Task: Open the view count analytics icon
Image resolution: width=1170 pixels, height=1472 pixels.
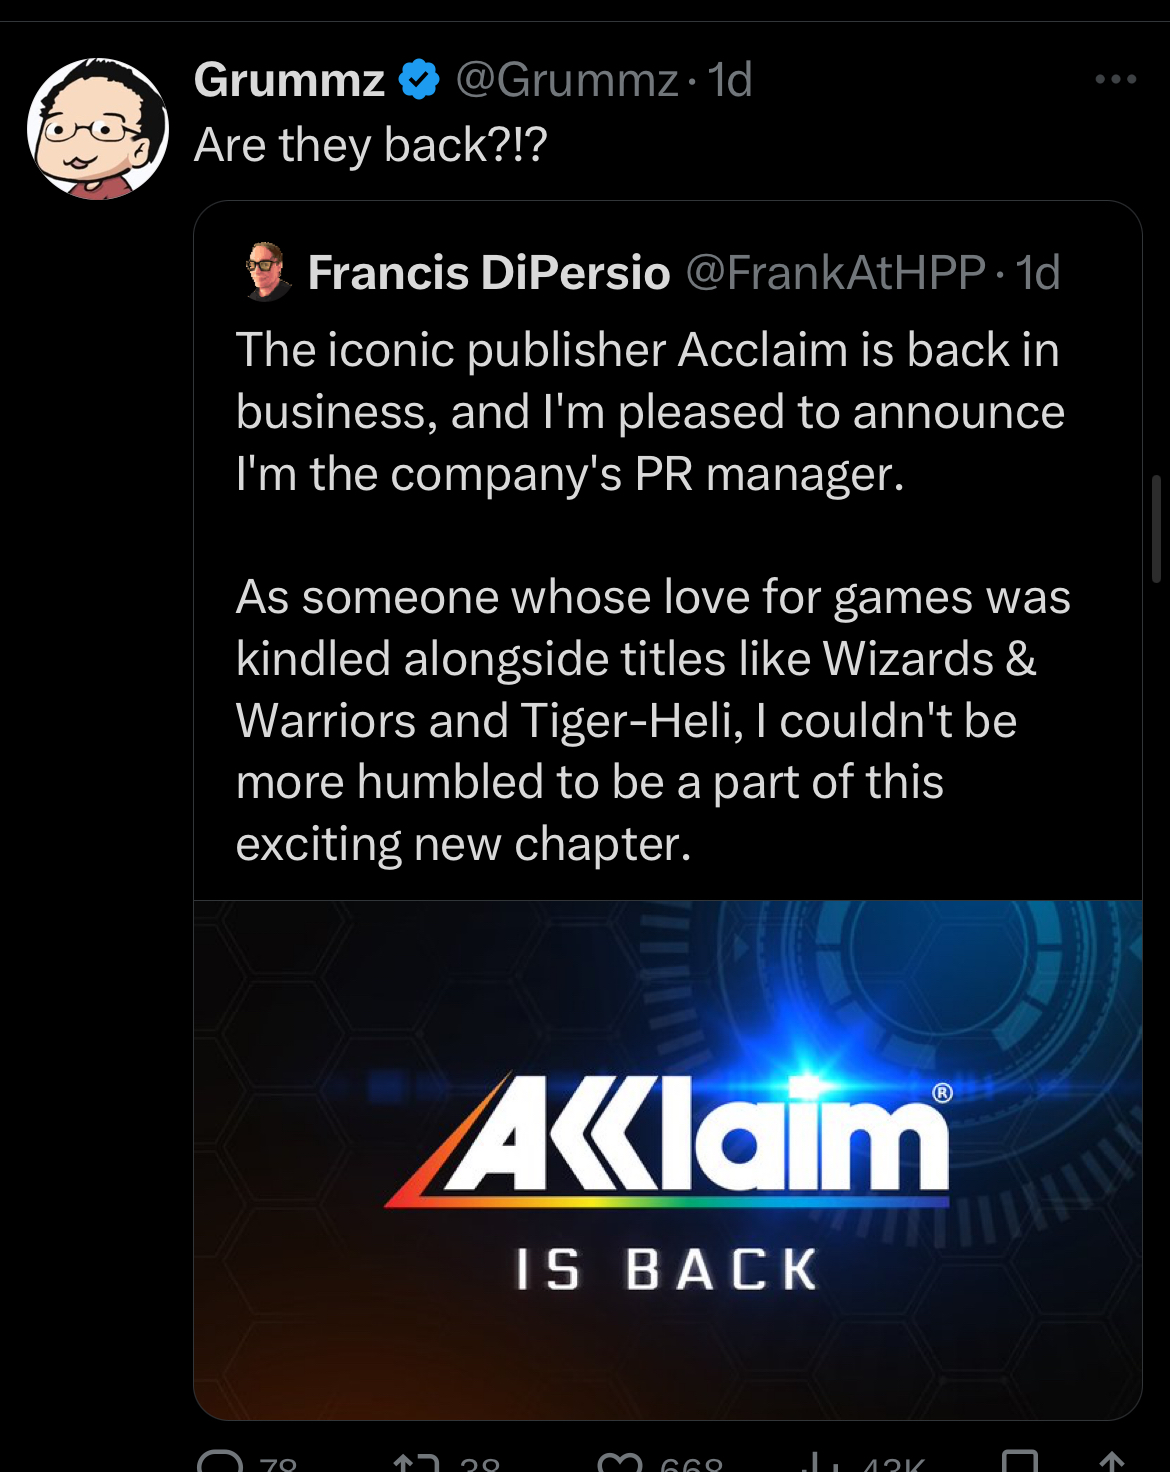Action: point(822,1462)
